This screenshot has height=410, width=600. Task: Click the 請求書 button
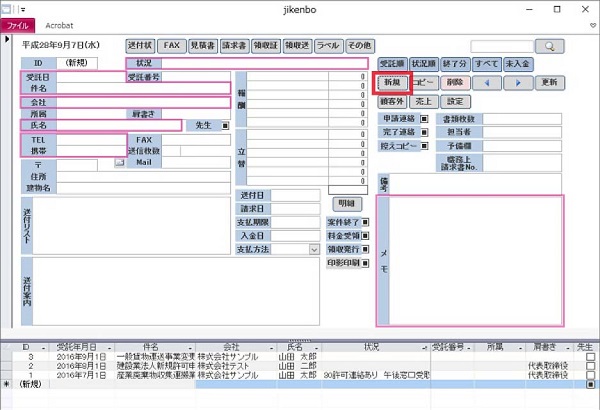(234, 46)
